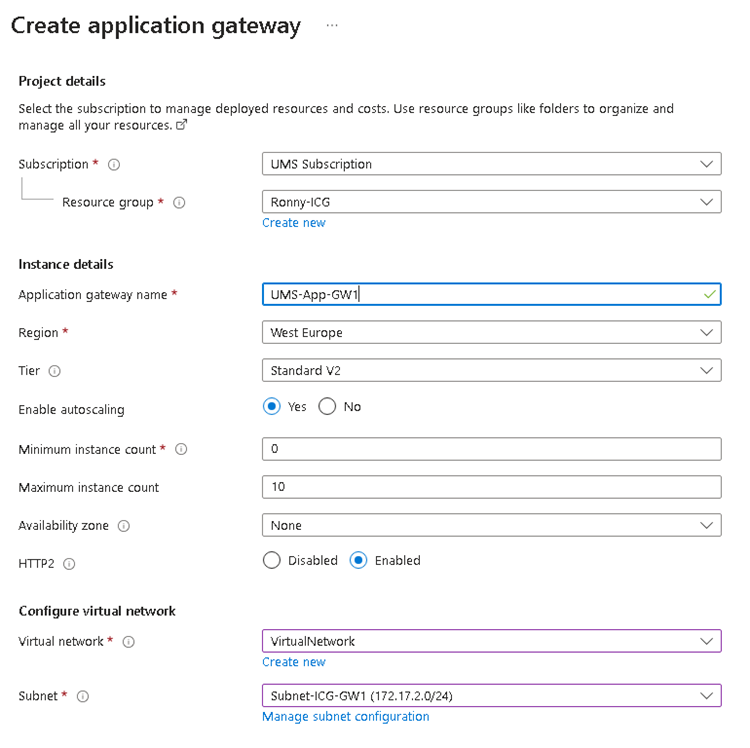Expand the Region dropdown
This screenshot has width=750, height=748.
coord(490,332)
